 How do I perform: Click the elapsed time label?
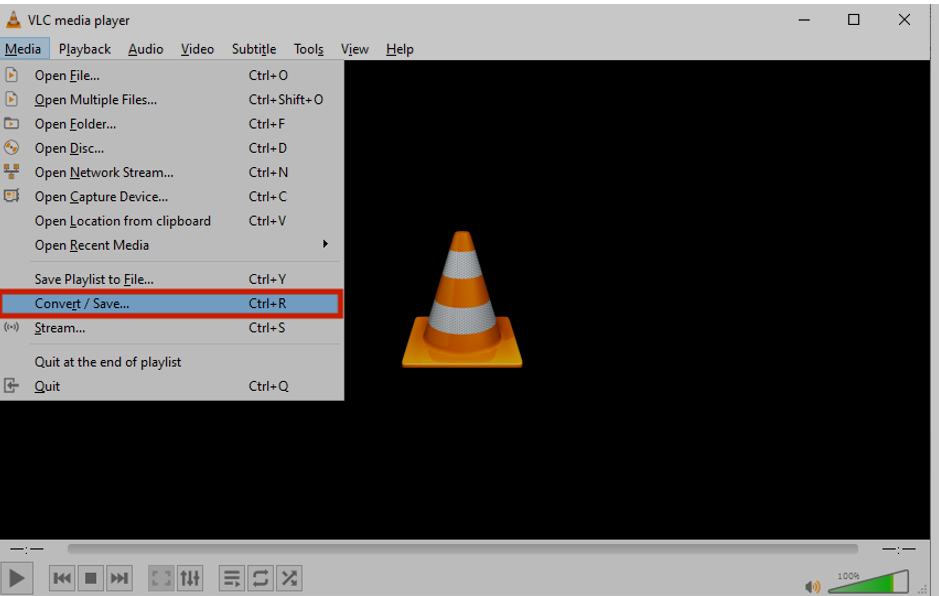point(27,549)
